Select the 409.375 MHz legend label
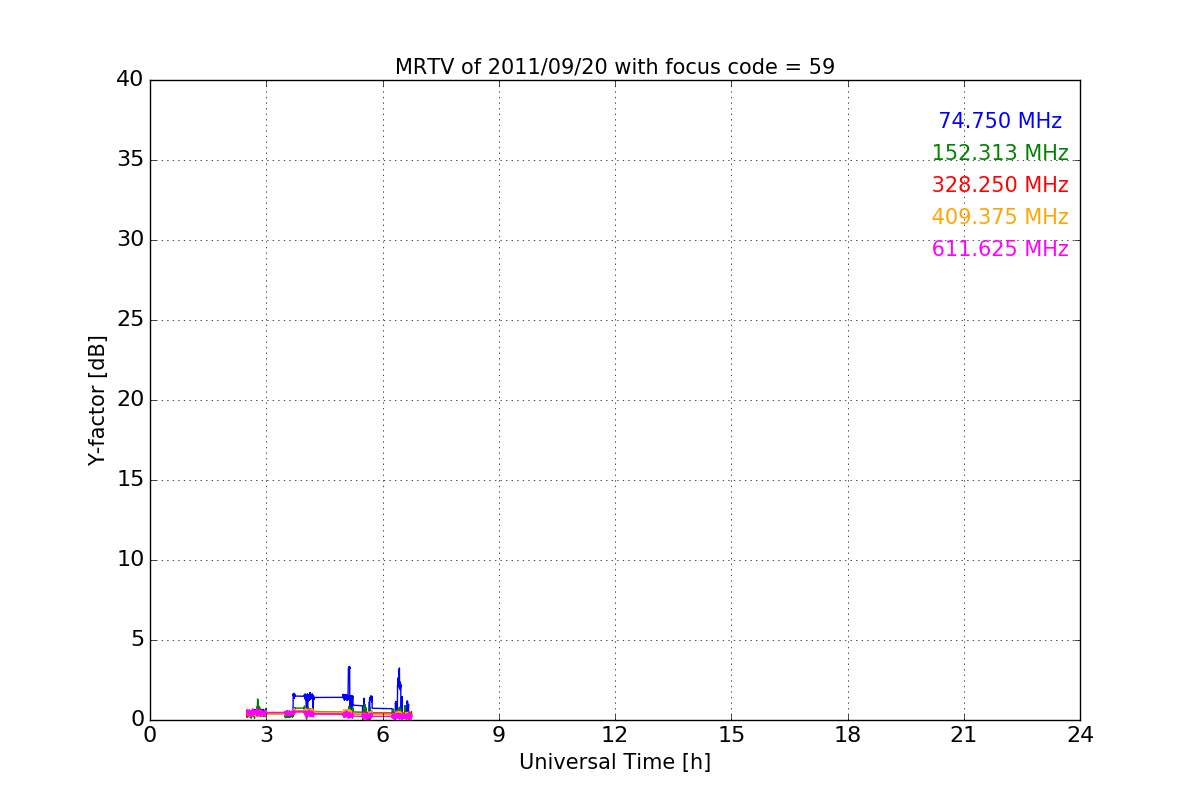The width and height of the screenshot is (1200, 800). coord(1000,217)
